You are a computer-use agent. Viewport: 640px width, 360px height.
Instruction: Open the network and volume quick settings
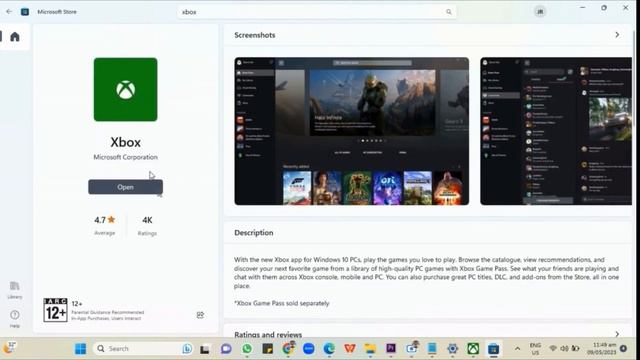(564, 349)
